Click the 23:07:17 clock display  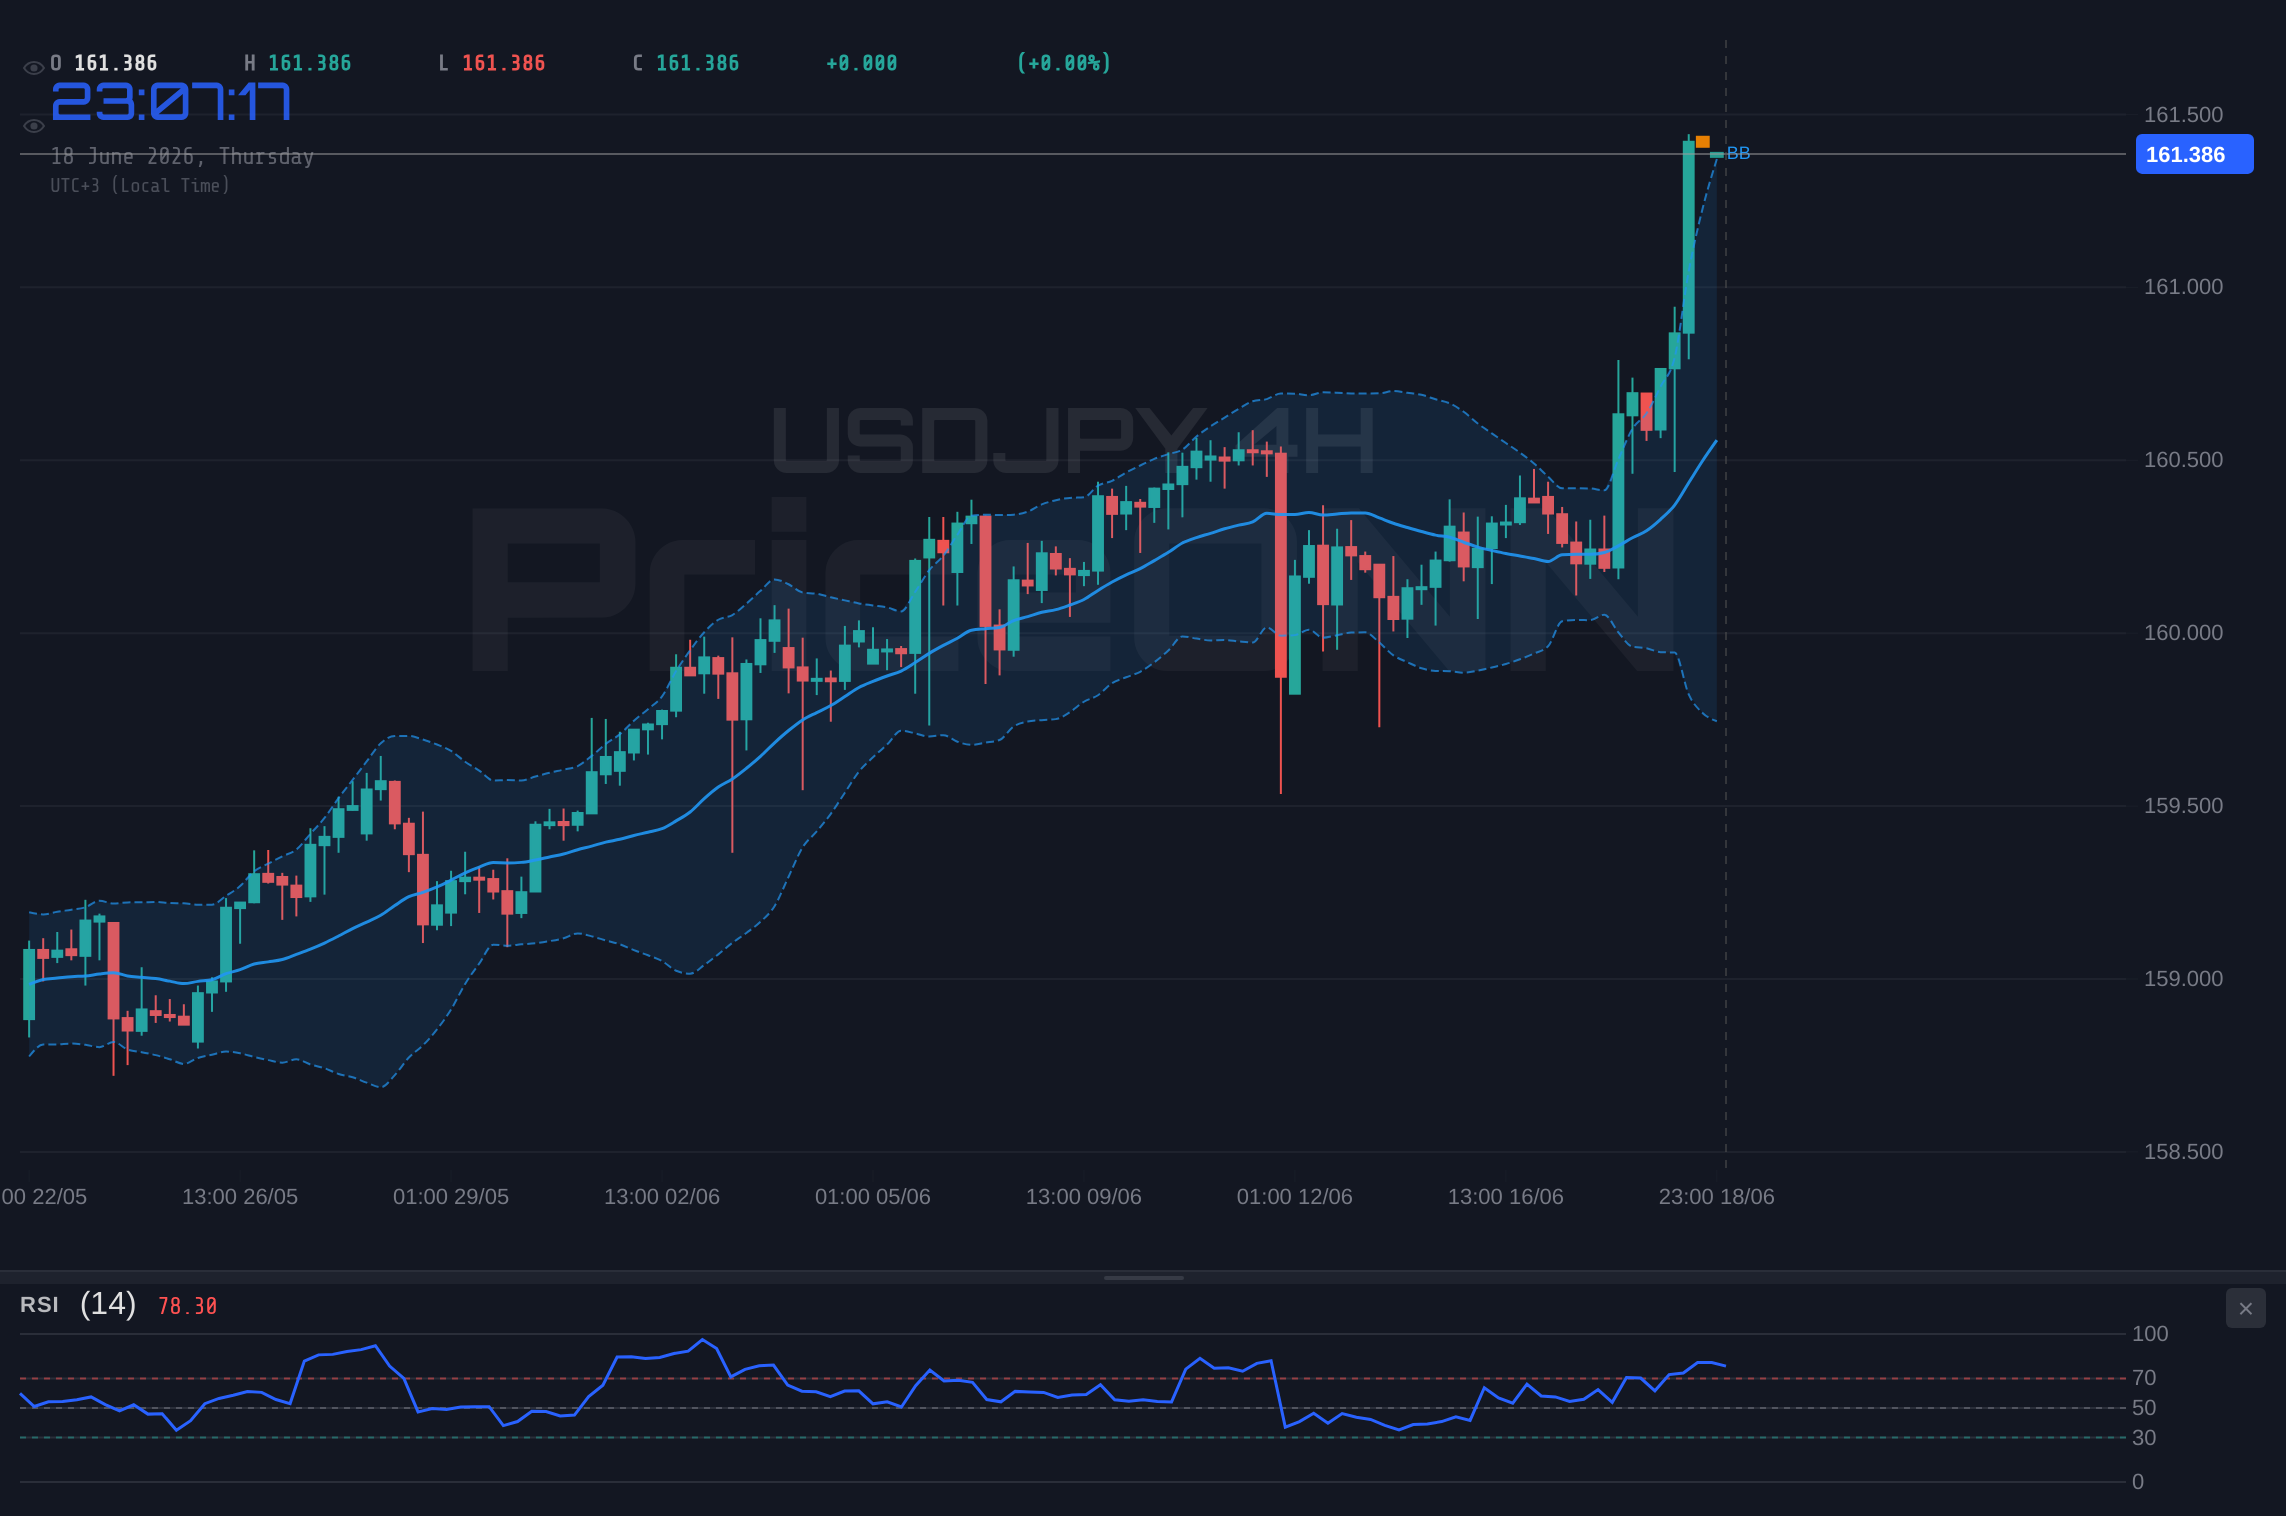[171, 102]
